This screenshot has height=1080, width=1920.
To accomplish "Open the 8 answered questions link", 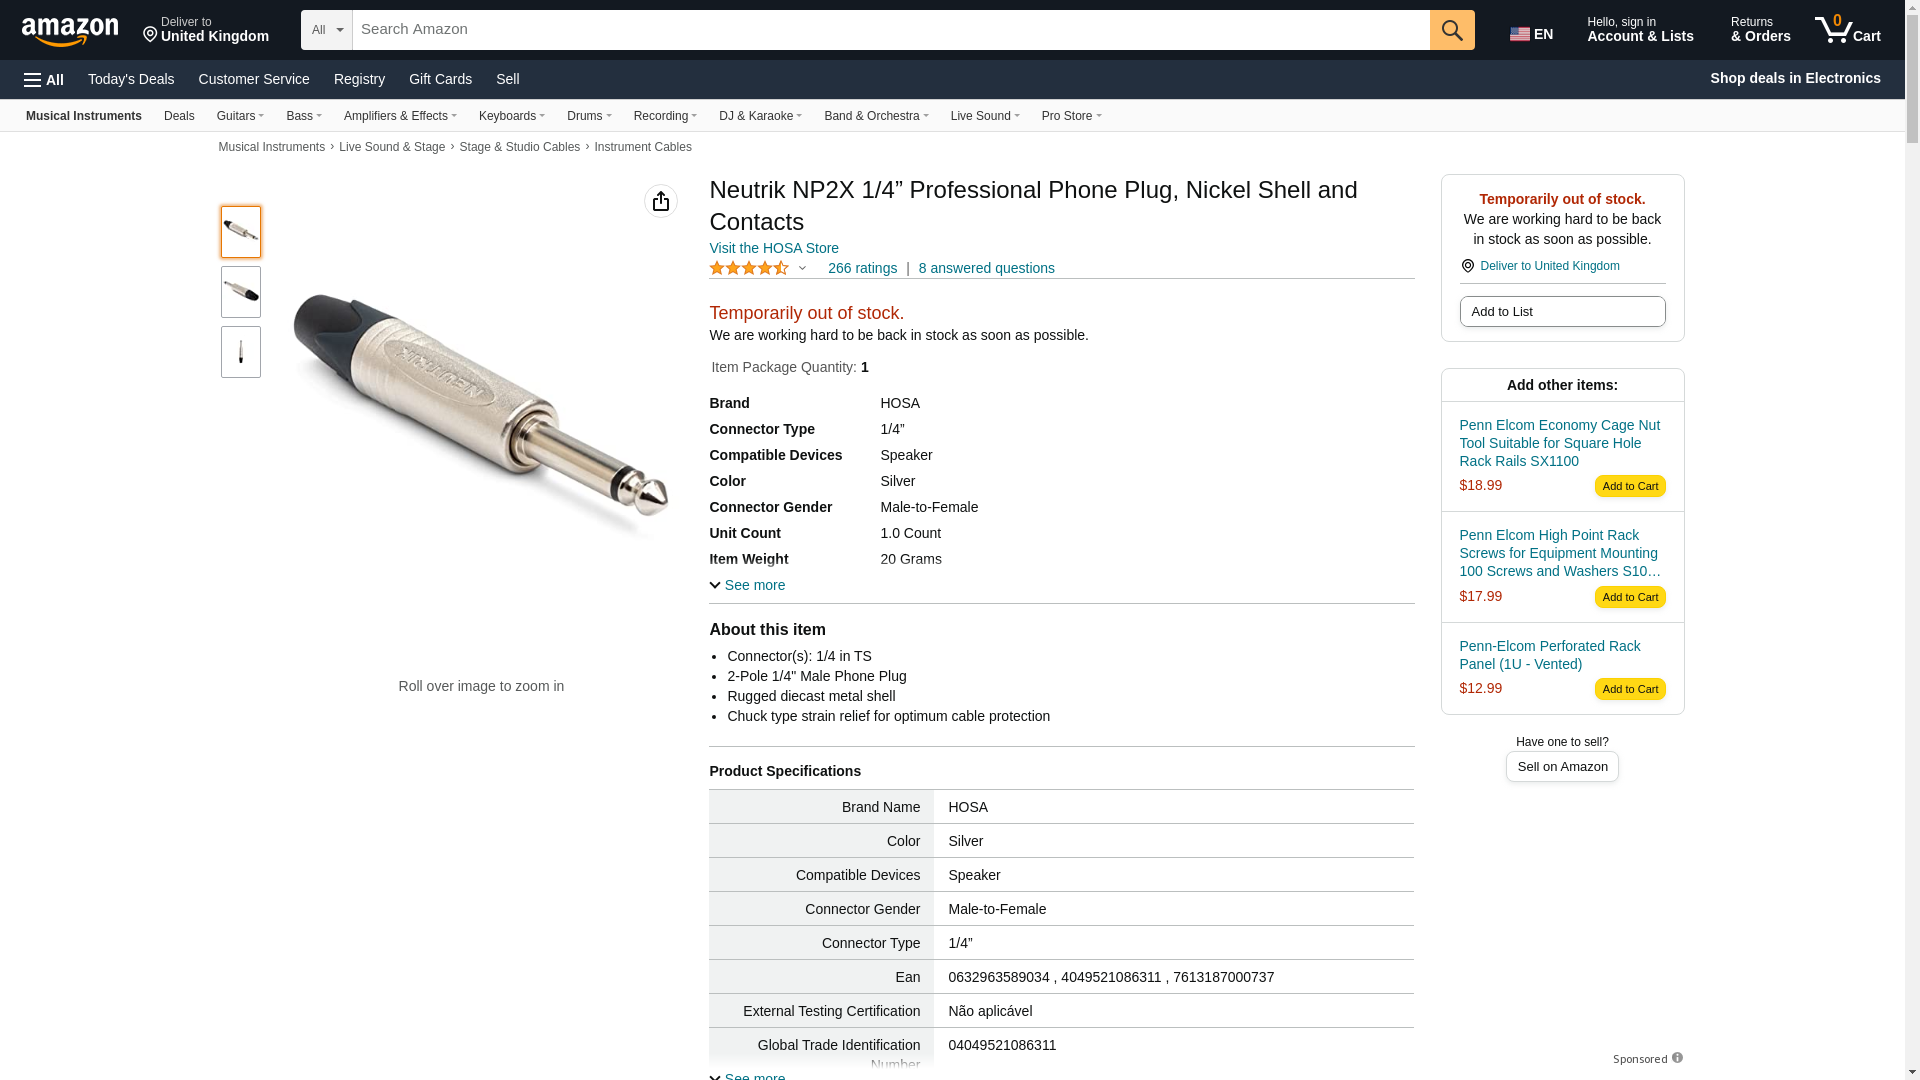I will 986,268.
